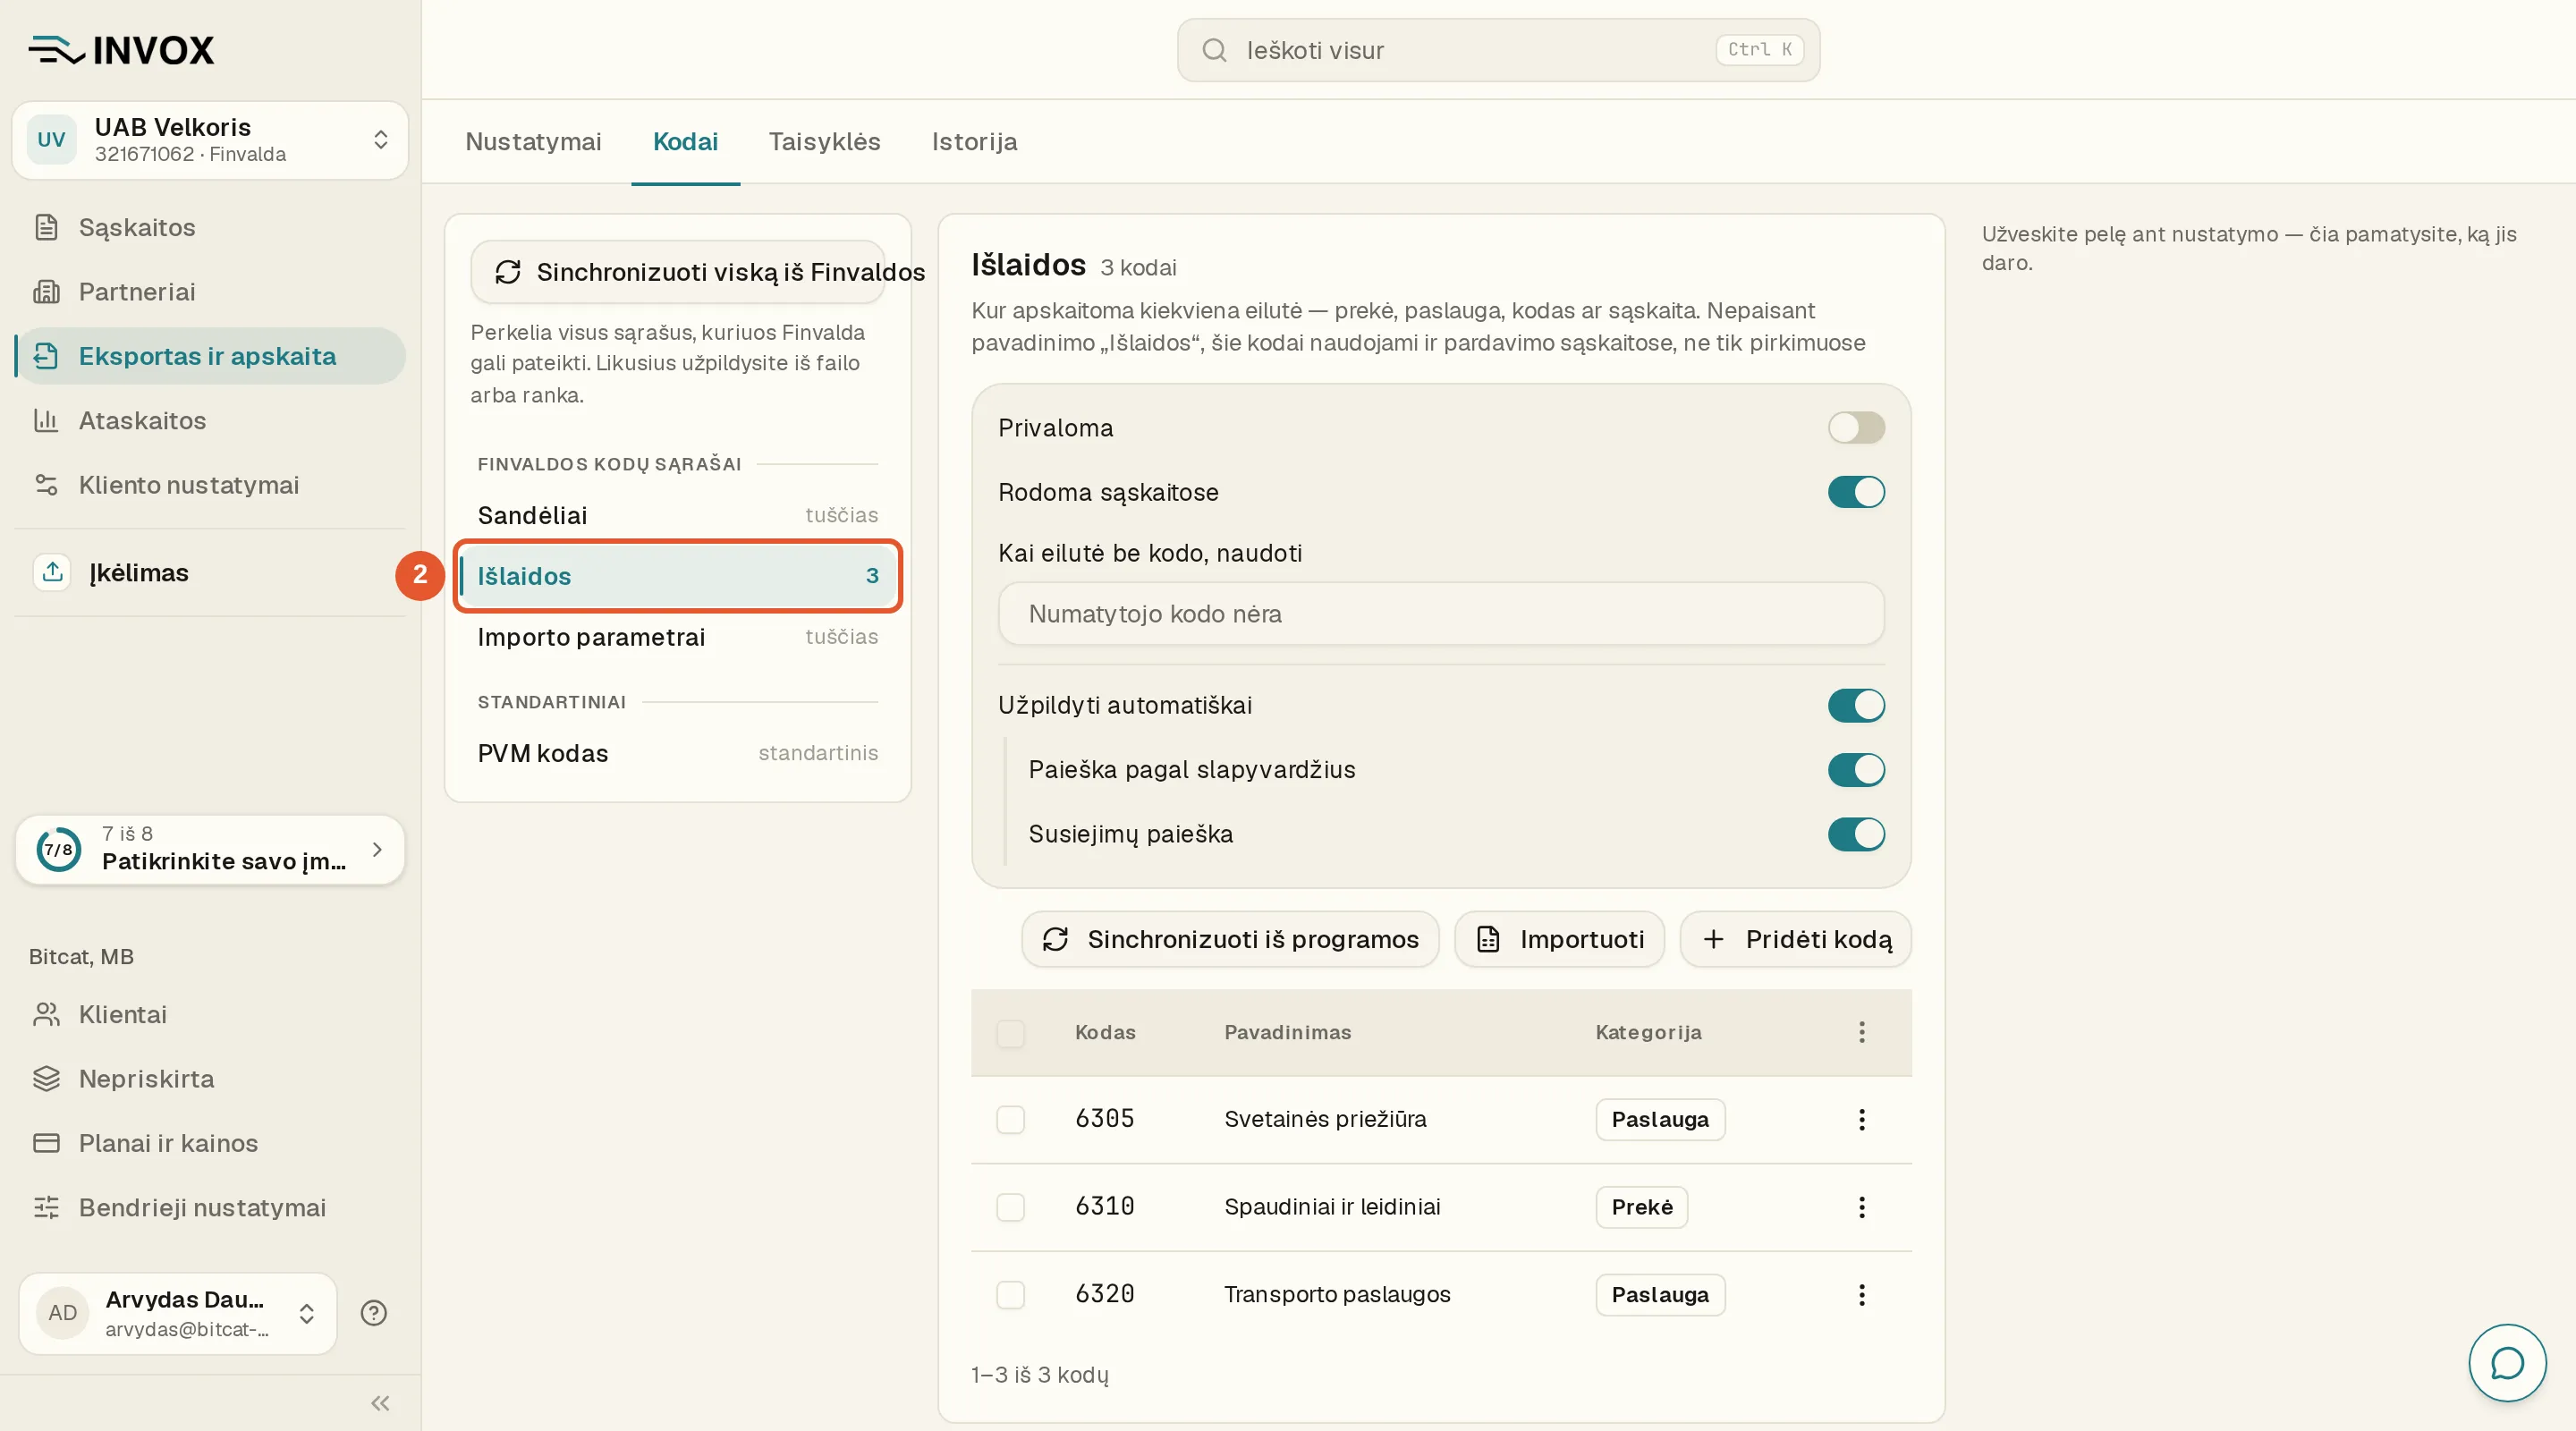
Task: Disable Užpildyti automatiškai toggle
Action: tap(1856, 705)
